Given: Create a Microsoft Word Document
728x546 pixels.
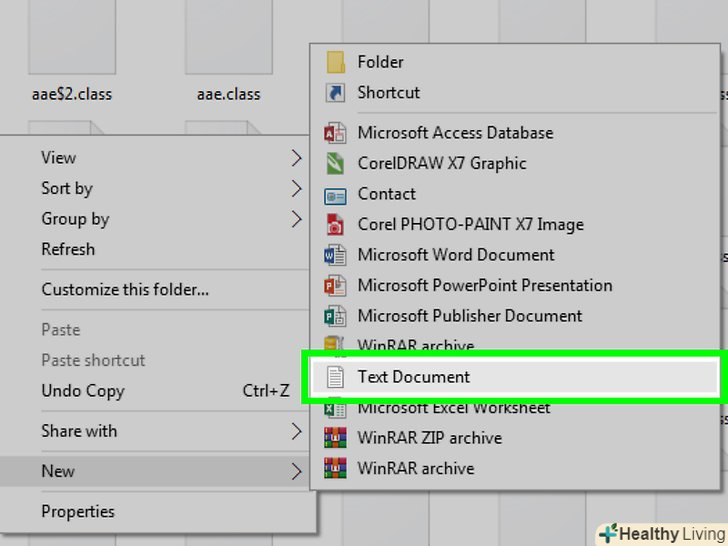Looking at the screenshot, I should [x=515, y=255].
